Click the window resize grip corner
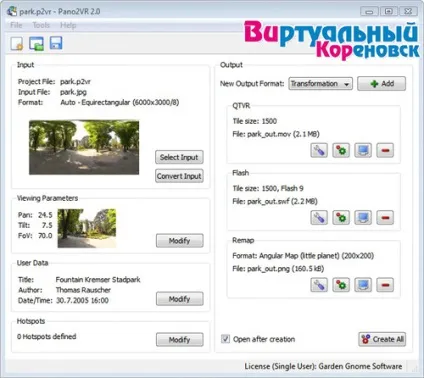Image resolution: width=424 pixels, height=378 pixels. (x=415, y=368)
